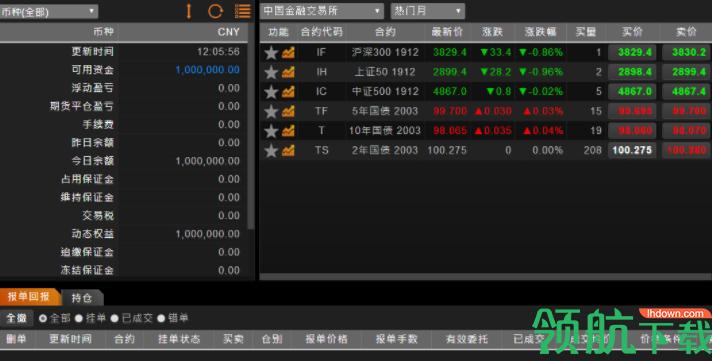This screenshot has height=361, width=712.
Task: Click the orange up-down arrow icon
Action: click(189, 11)
